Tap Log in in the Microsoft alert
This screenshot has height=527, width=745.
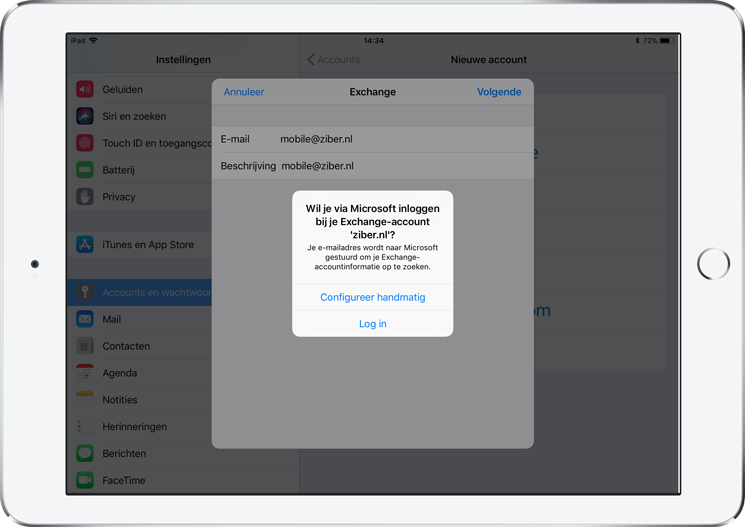point(372,324)
